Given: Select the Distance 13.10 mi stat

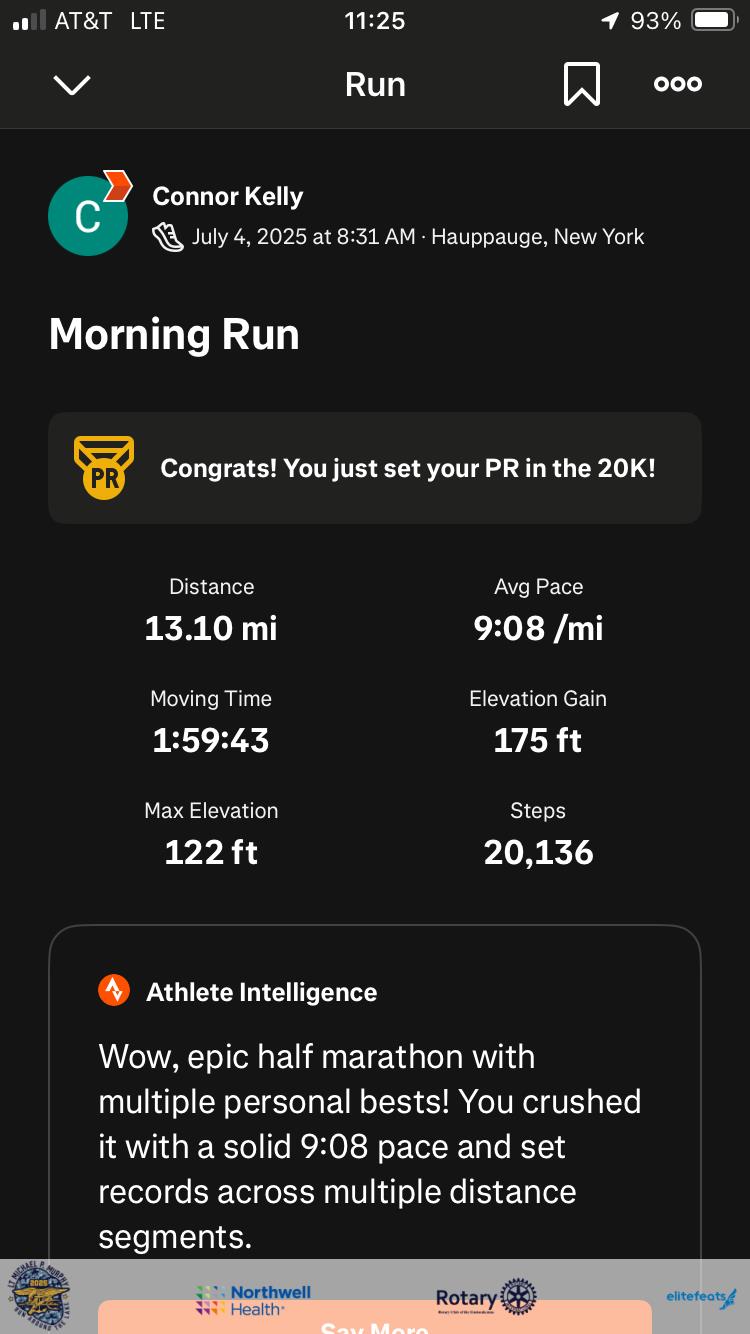Looking at the screenshot, I should click(x=211, y=610).
